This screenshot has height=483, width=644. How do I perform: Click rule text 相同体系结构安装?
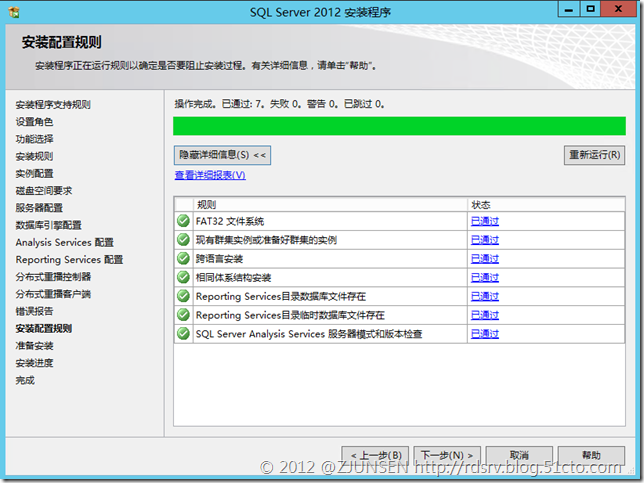233,278
